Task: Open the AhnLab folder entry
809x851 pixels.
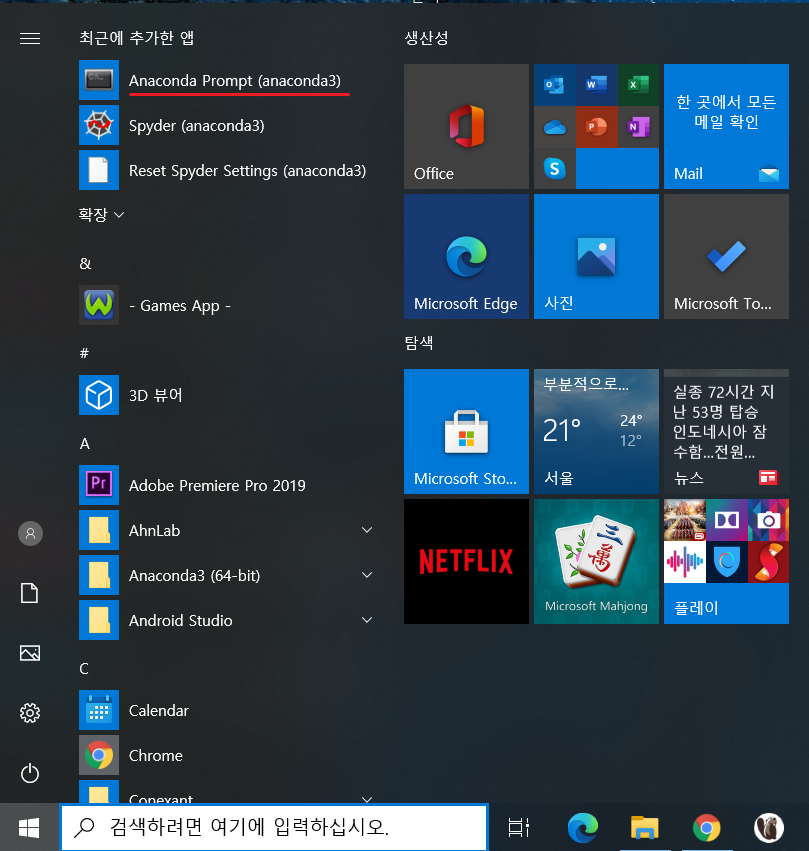Action: point(228,530)
